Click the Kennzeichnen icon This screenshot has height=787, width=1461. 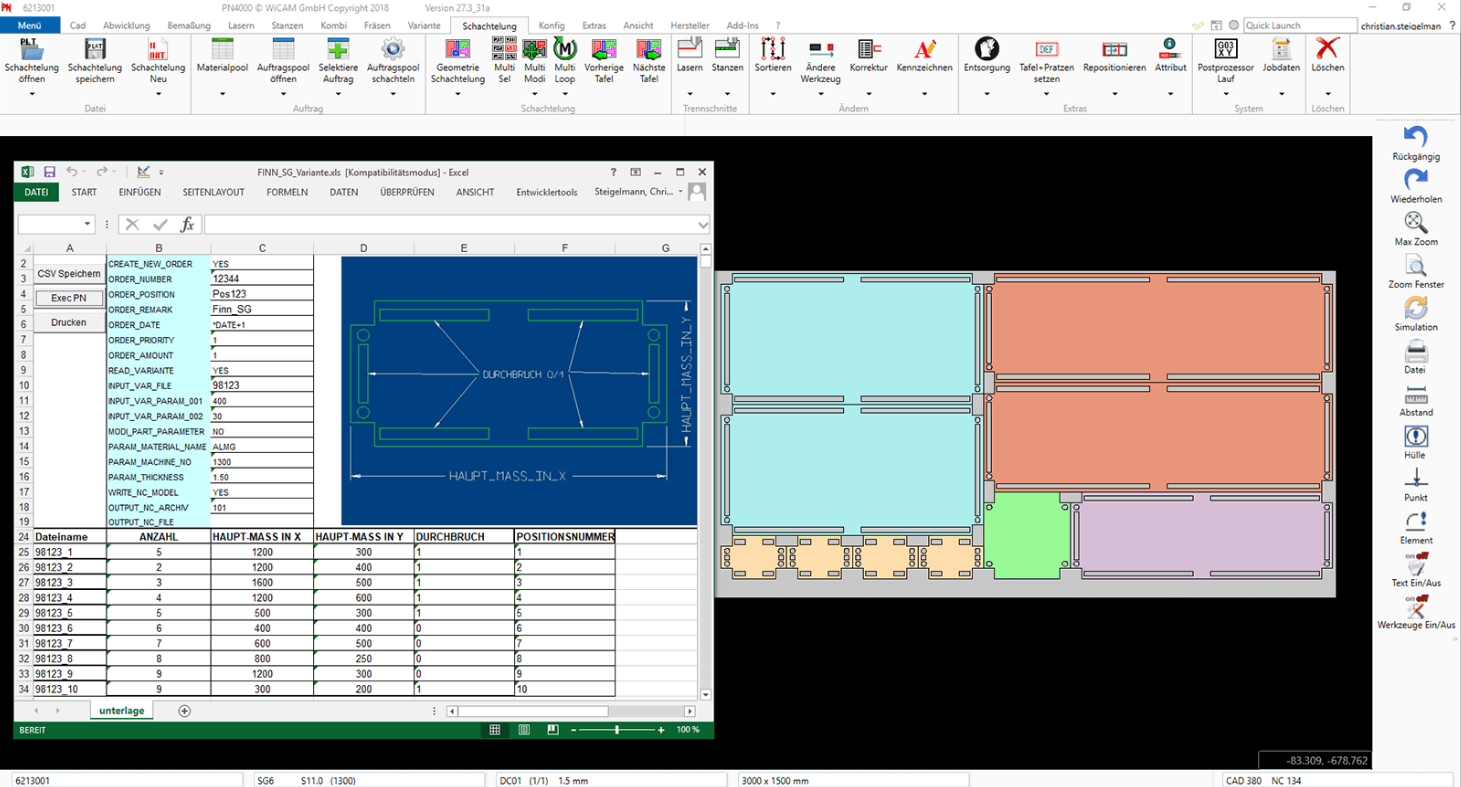coord(925,48)
